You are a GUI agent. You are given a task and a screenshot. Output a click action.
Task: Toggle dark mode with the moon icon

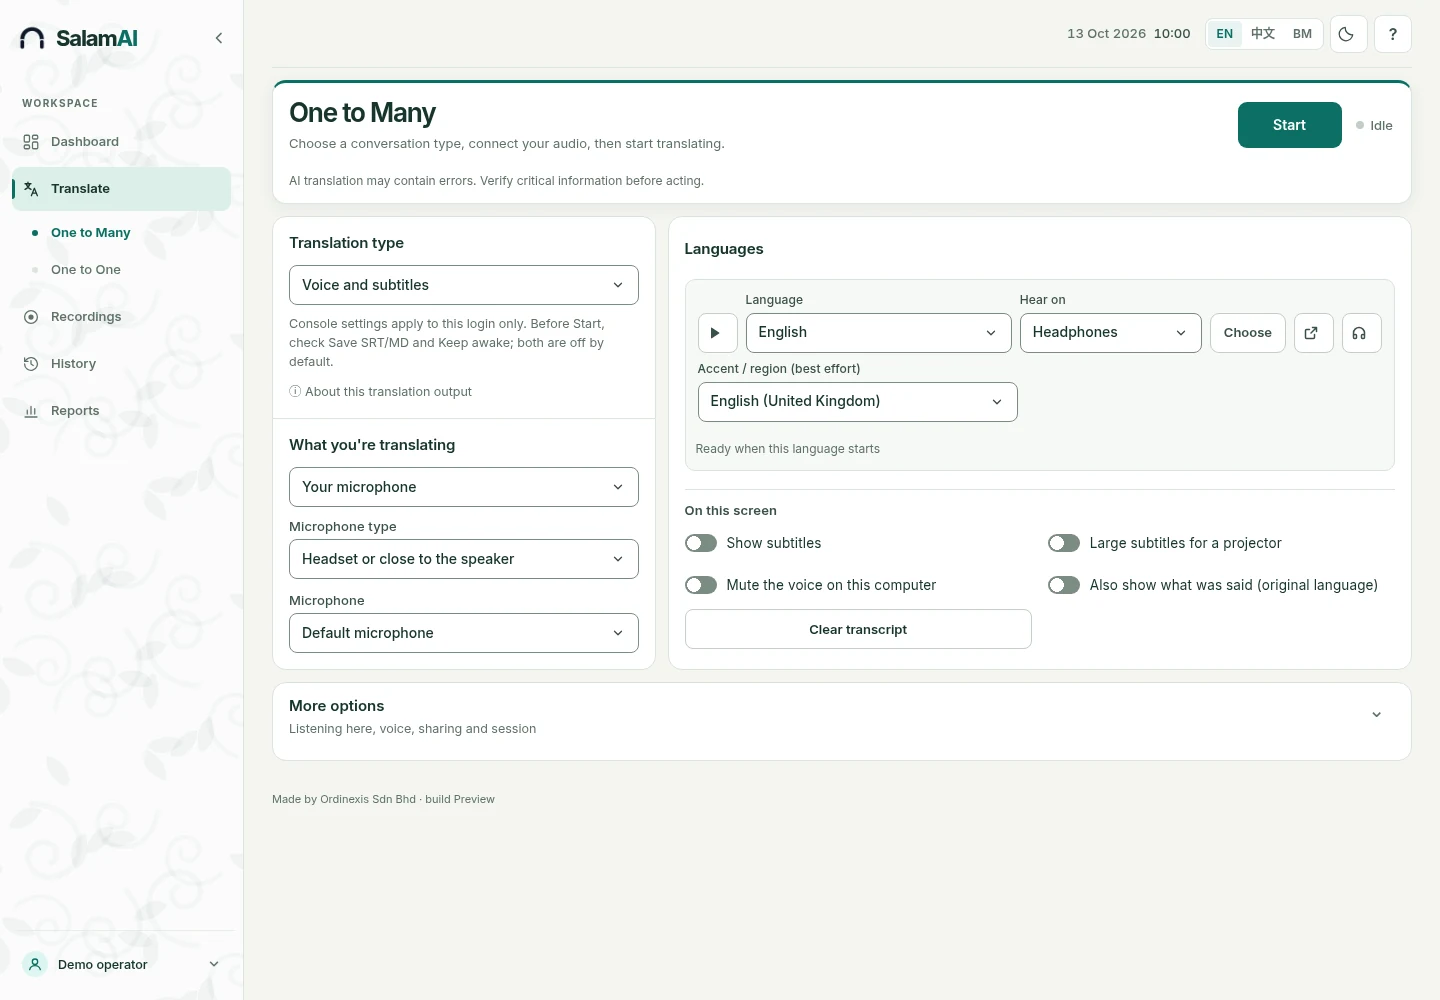(1348, 34)
